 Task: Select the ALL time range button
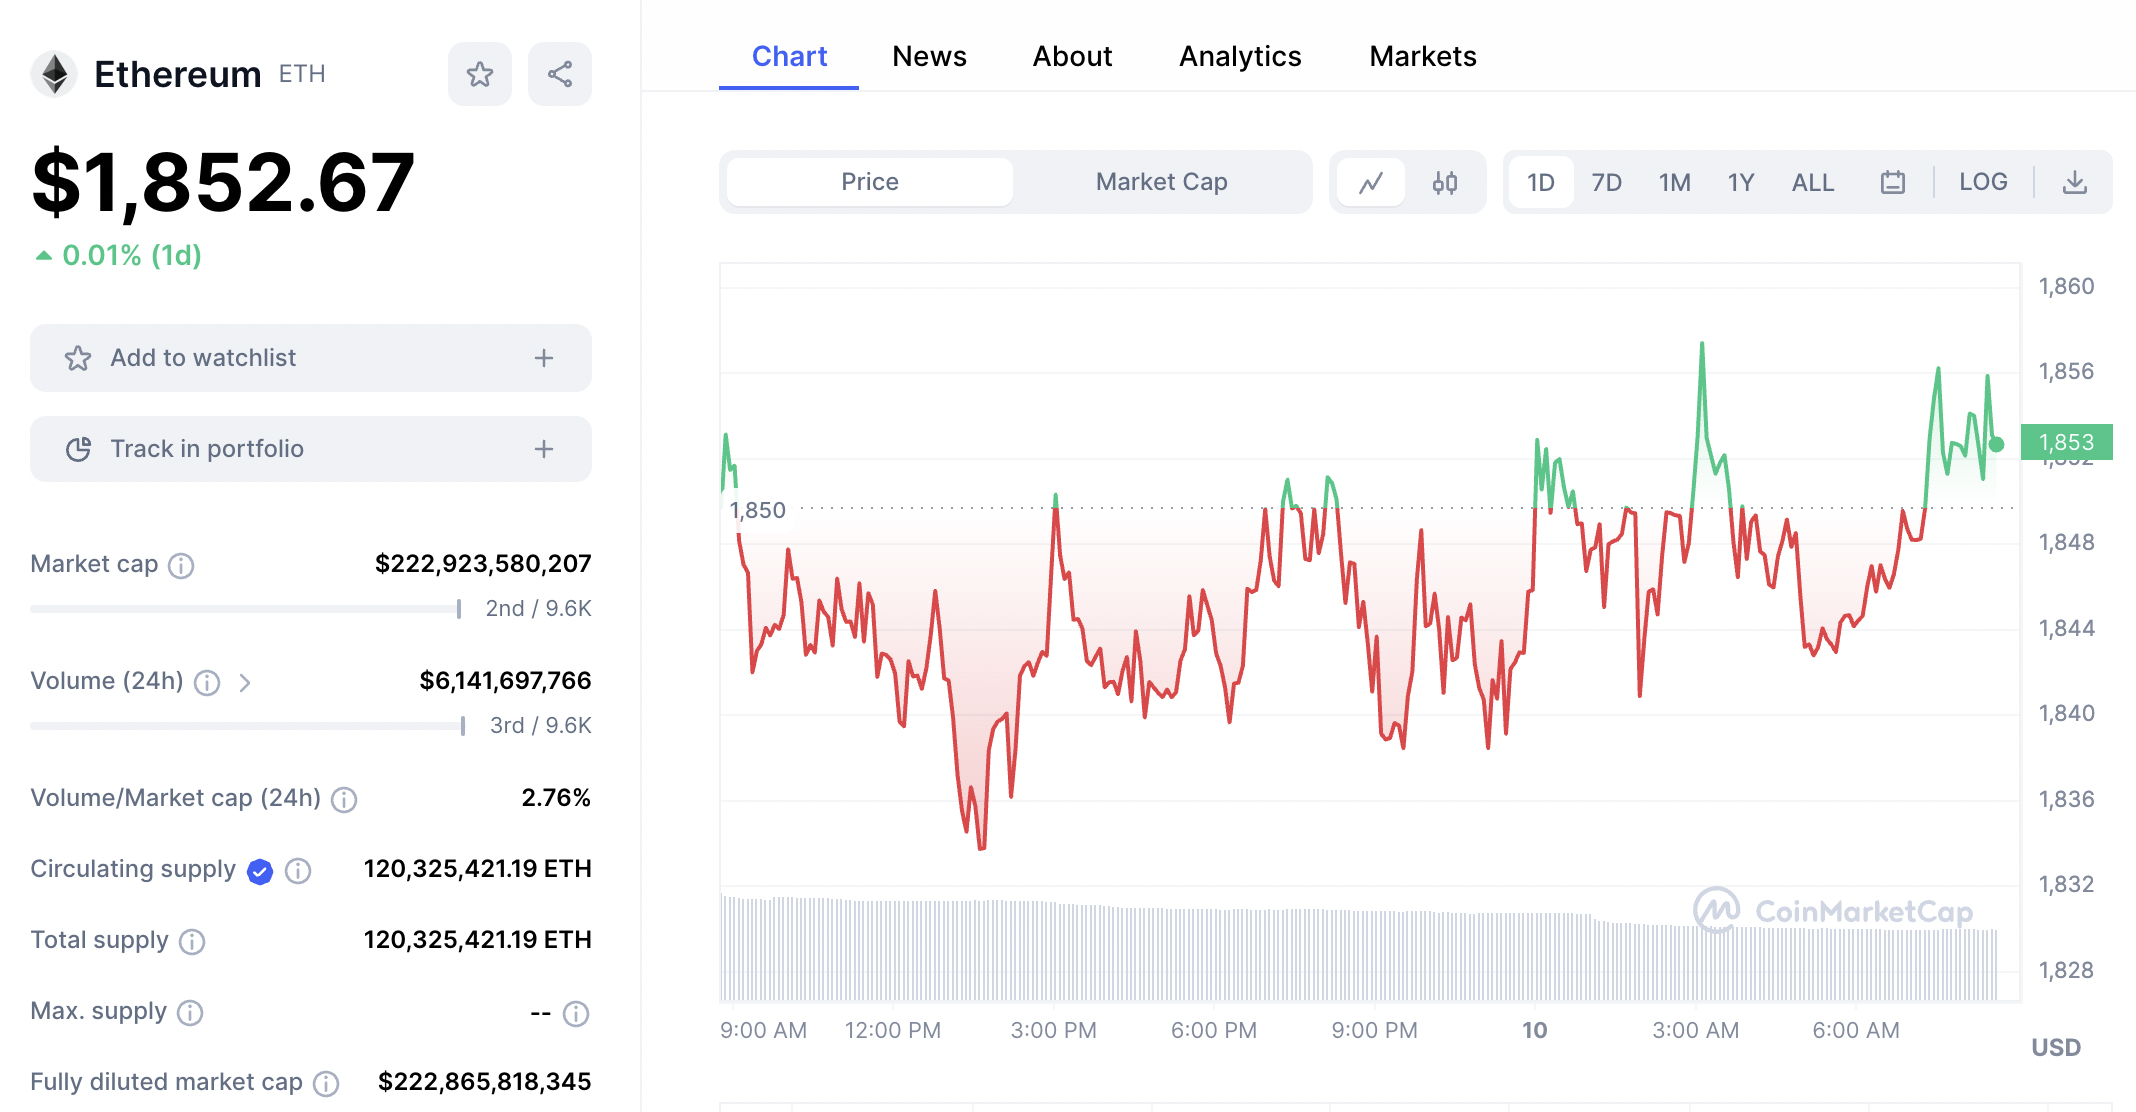(1812, 182)
